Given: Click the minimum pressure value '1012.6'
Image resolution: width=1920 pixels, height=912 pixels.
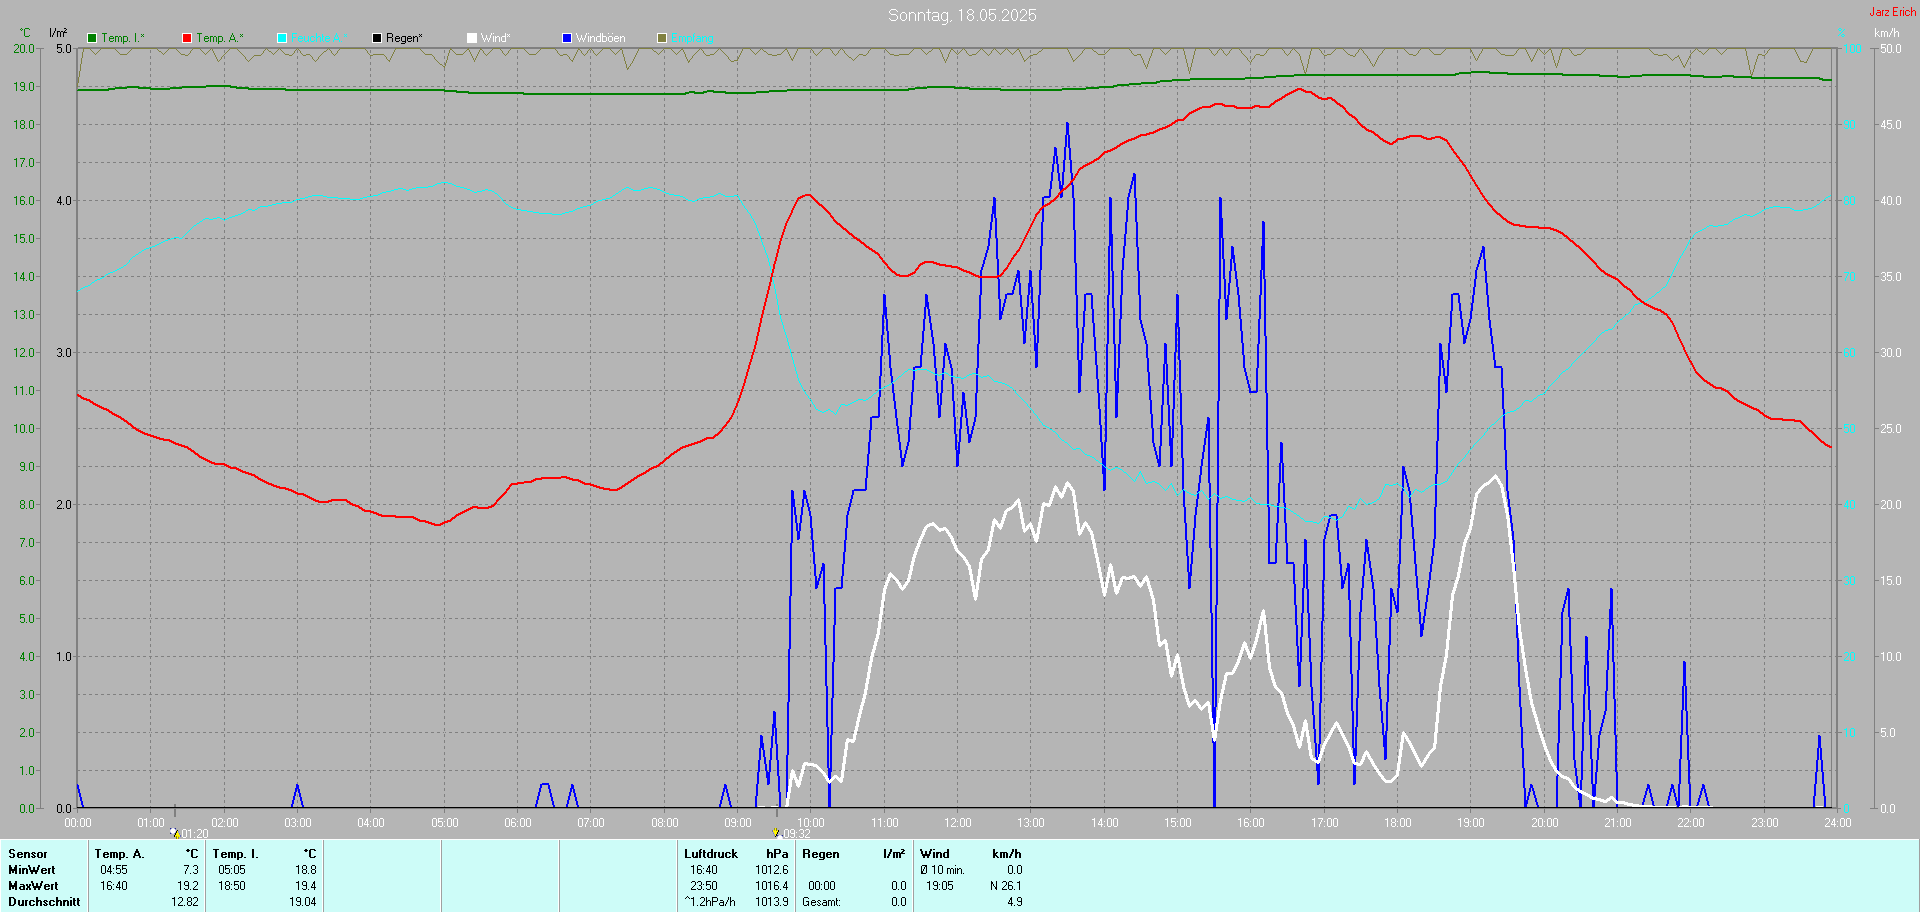Looking at the screenshot, I should point(772,870).
